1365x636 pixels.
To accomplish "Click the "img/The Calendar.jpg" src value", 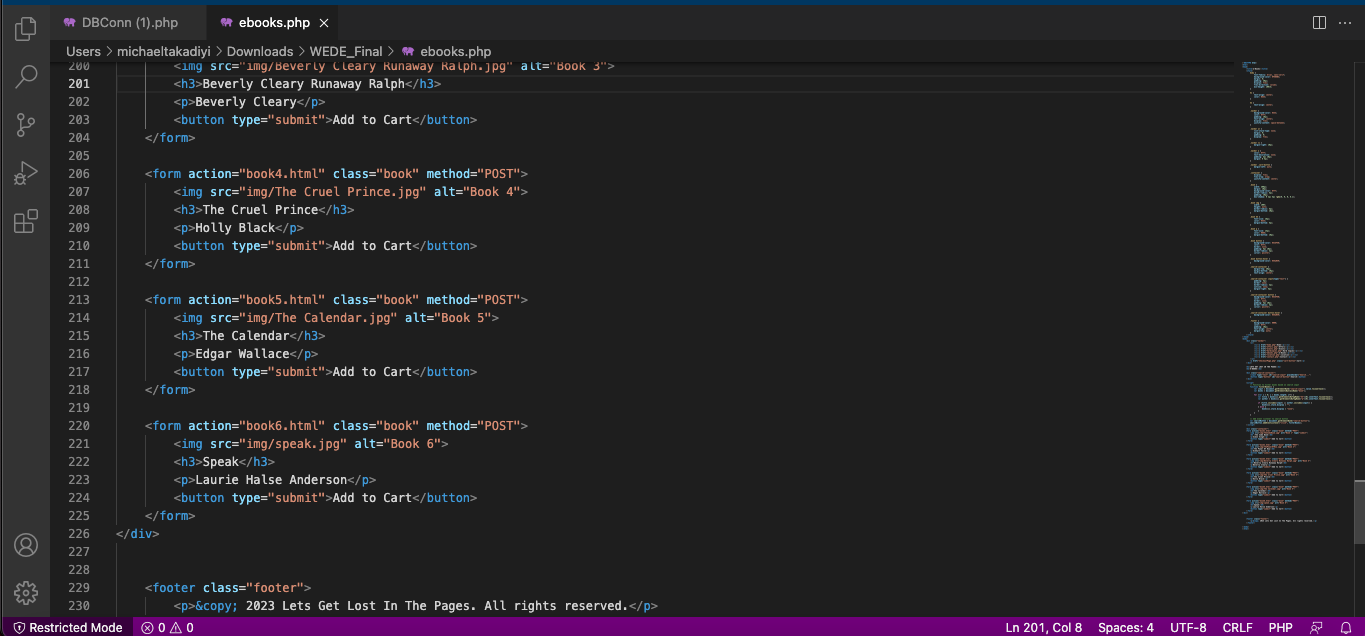I will coord(318,317).
